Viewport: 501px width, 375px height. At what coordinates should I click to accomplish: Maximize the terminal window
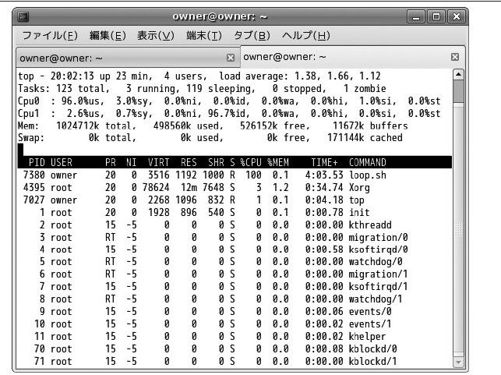436,17
